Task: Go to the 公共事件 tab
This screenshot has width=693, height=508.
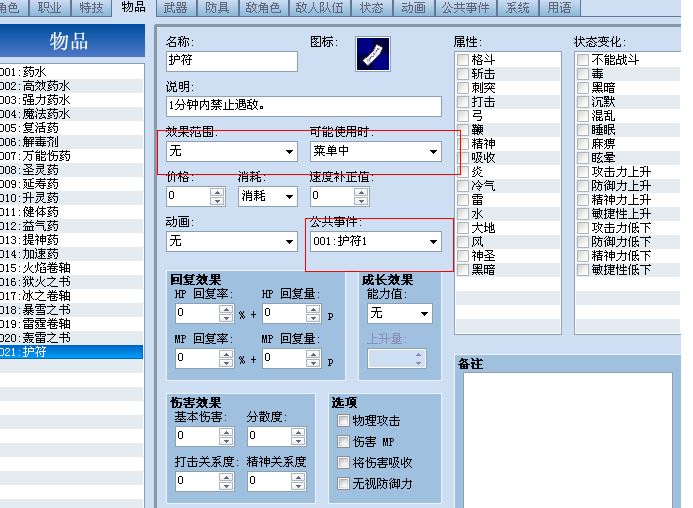Action: point(465,8)
